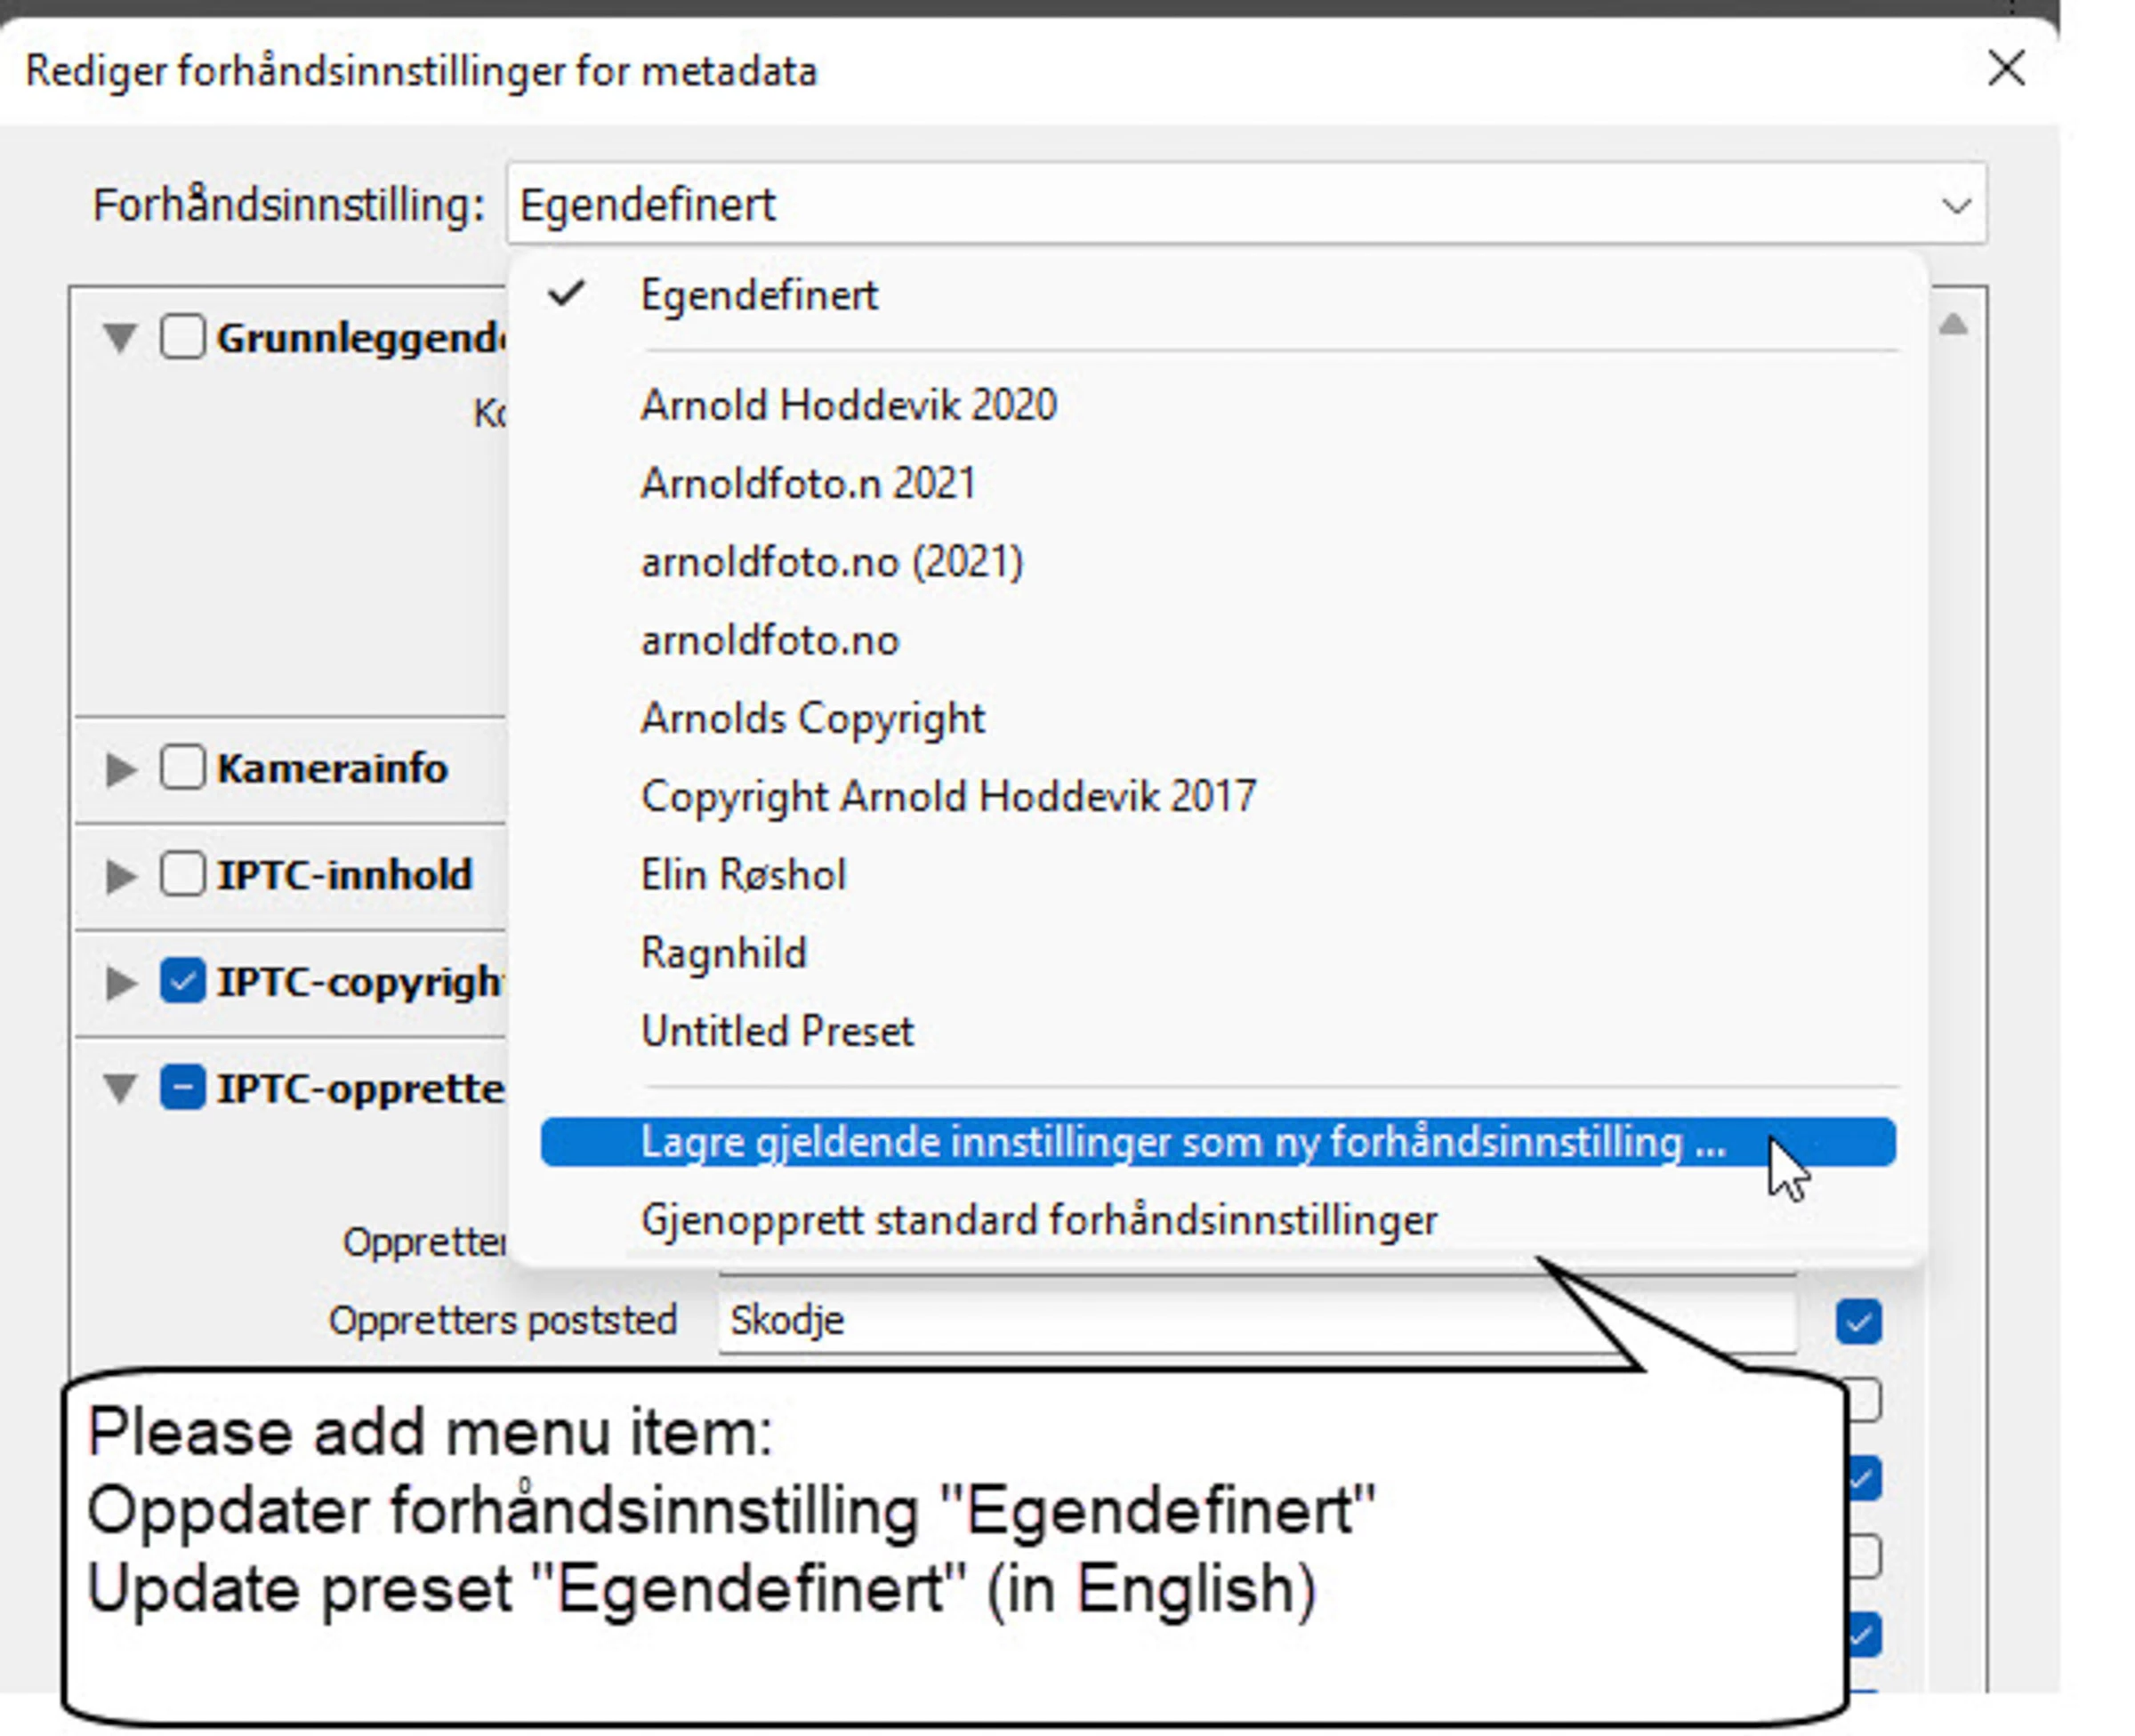Choose Arnolds Copyright preset
The height and width of the screenshot is (1736, 2135).
(x=812, y=719)
